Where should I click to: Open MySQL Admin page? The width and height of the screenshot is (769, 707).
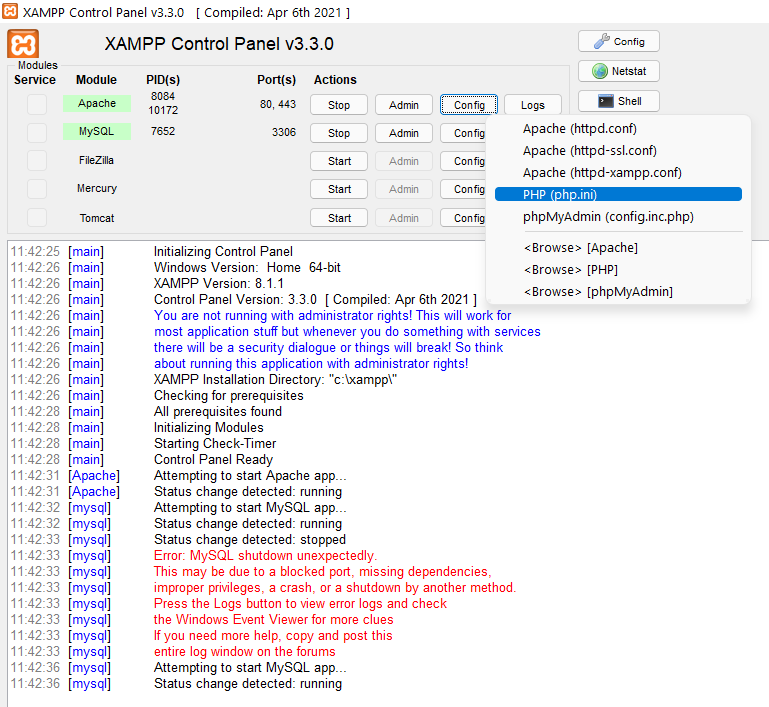click(404, 133)
